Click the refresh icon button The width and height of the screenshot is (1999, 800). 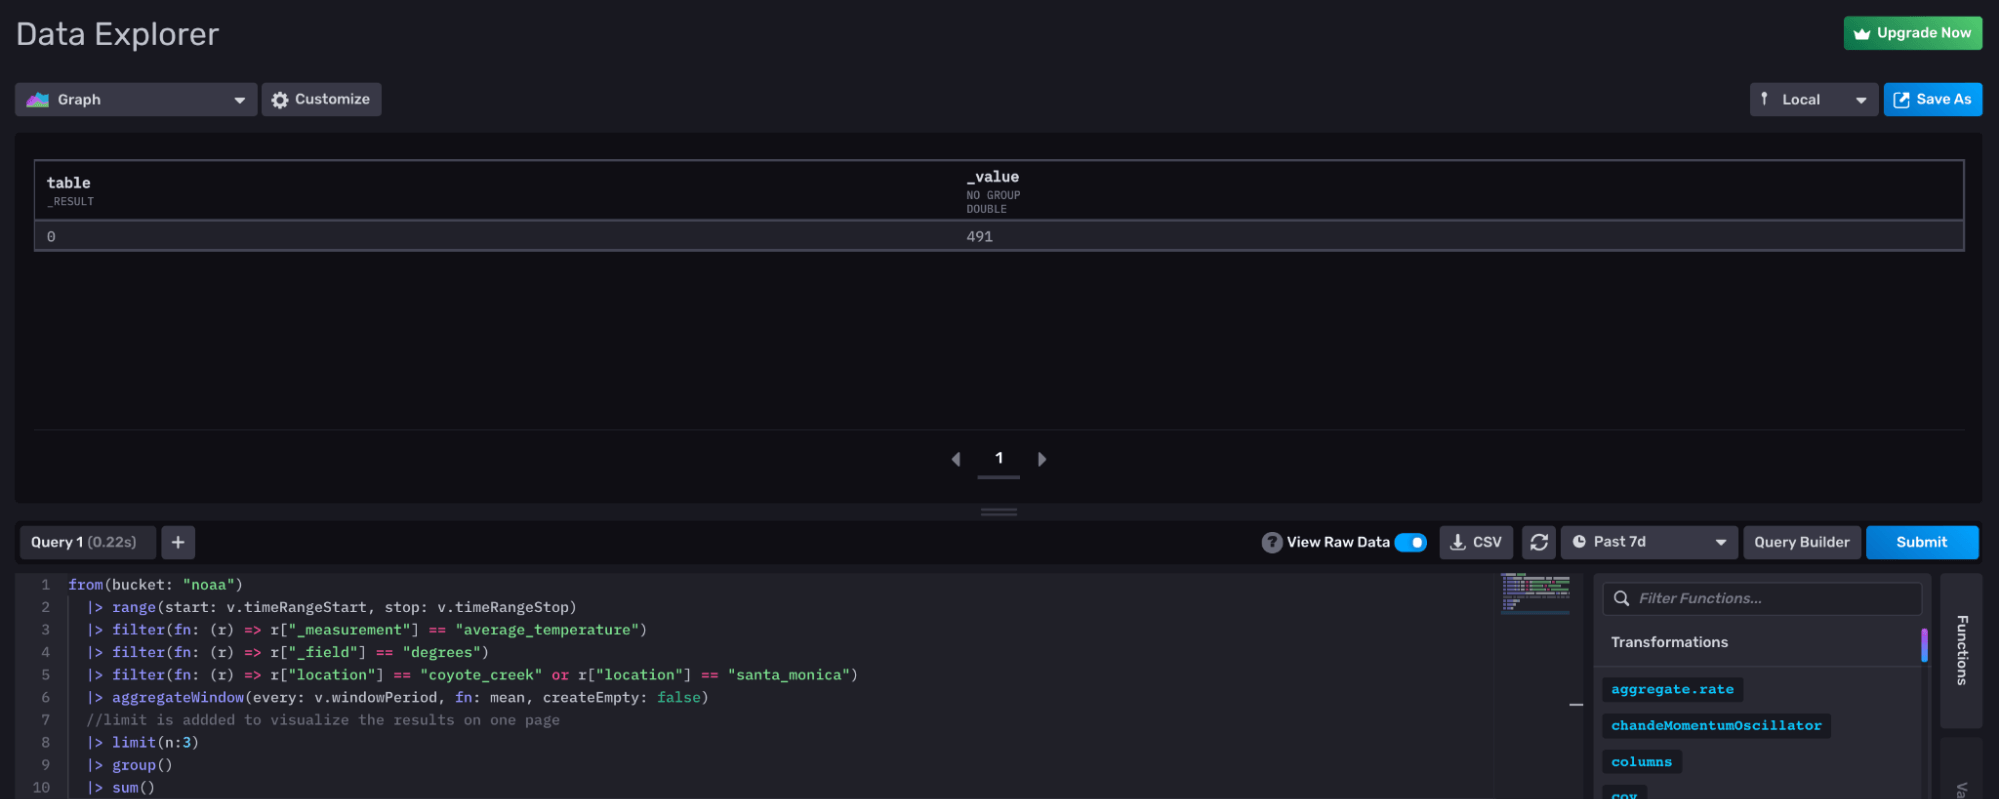[1539, 542]
